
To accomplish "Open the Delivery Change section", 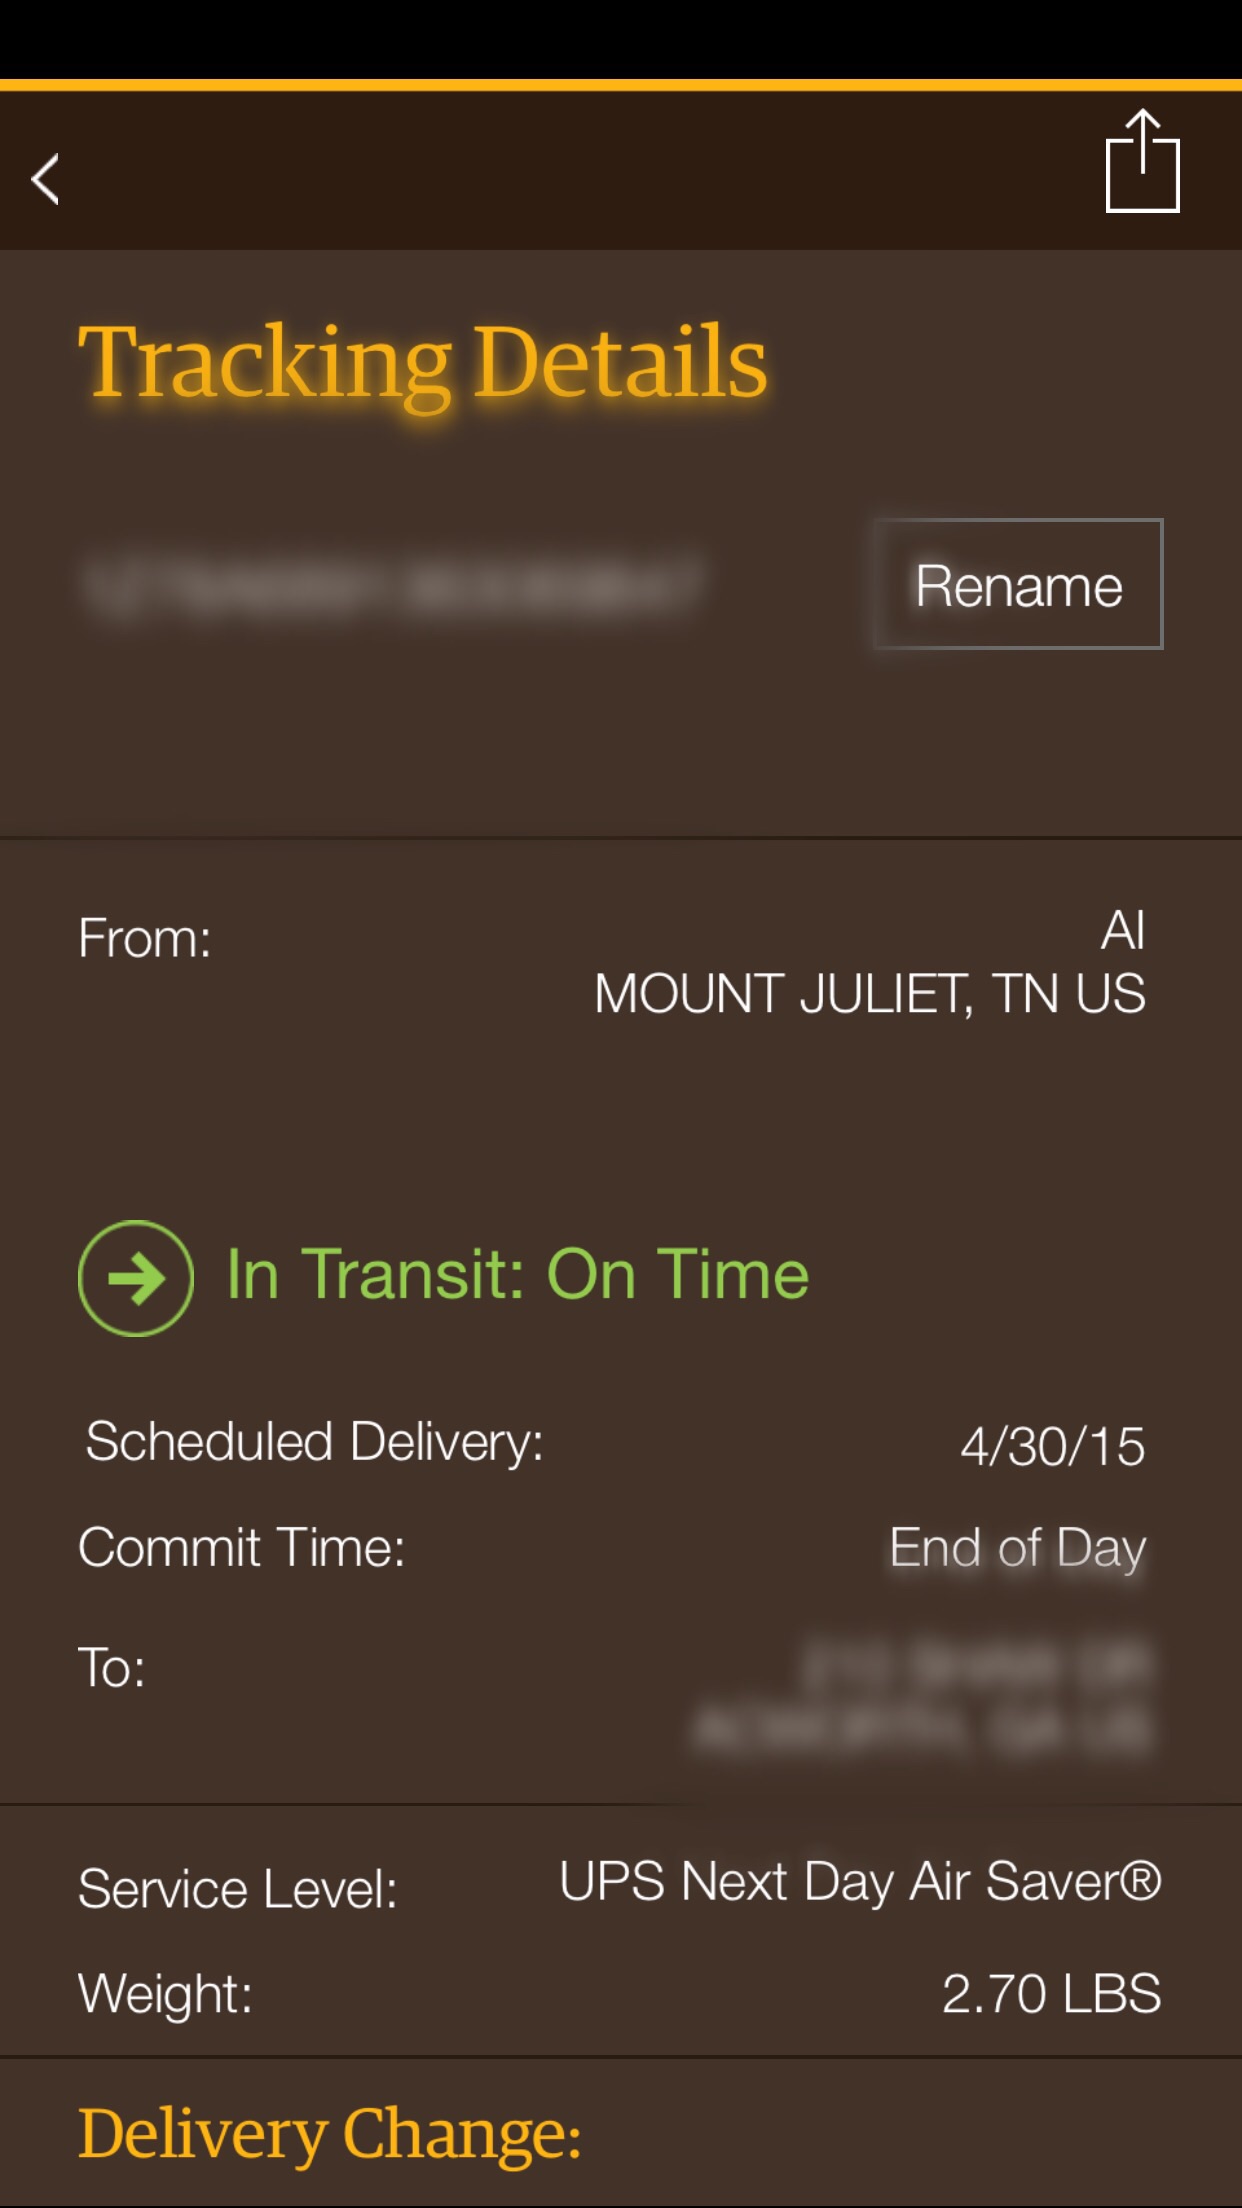I will (x=330, y=2134).
